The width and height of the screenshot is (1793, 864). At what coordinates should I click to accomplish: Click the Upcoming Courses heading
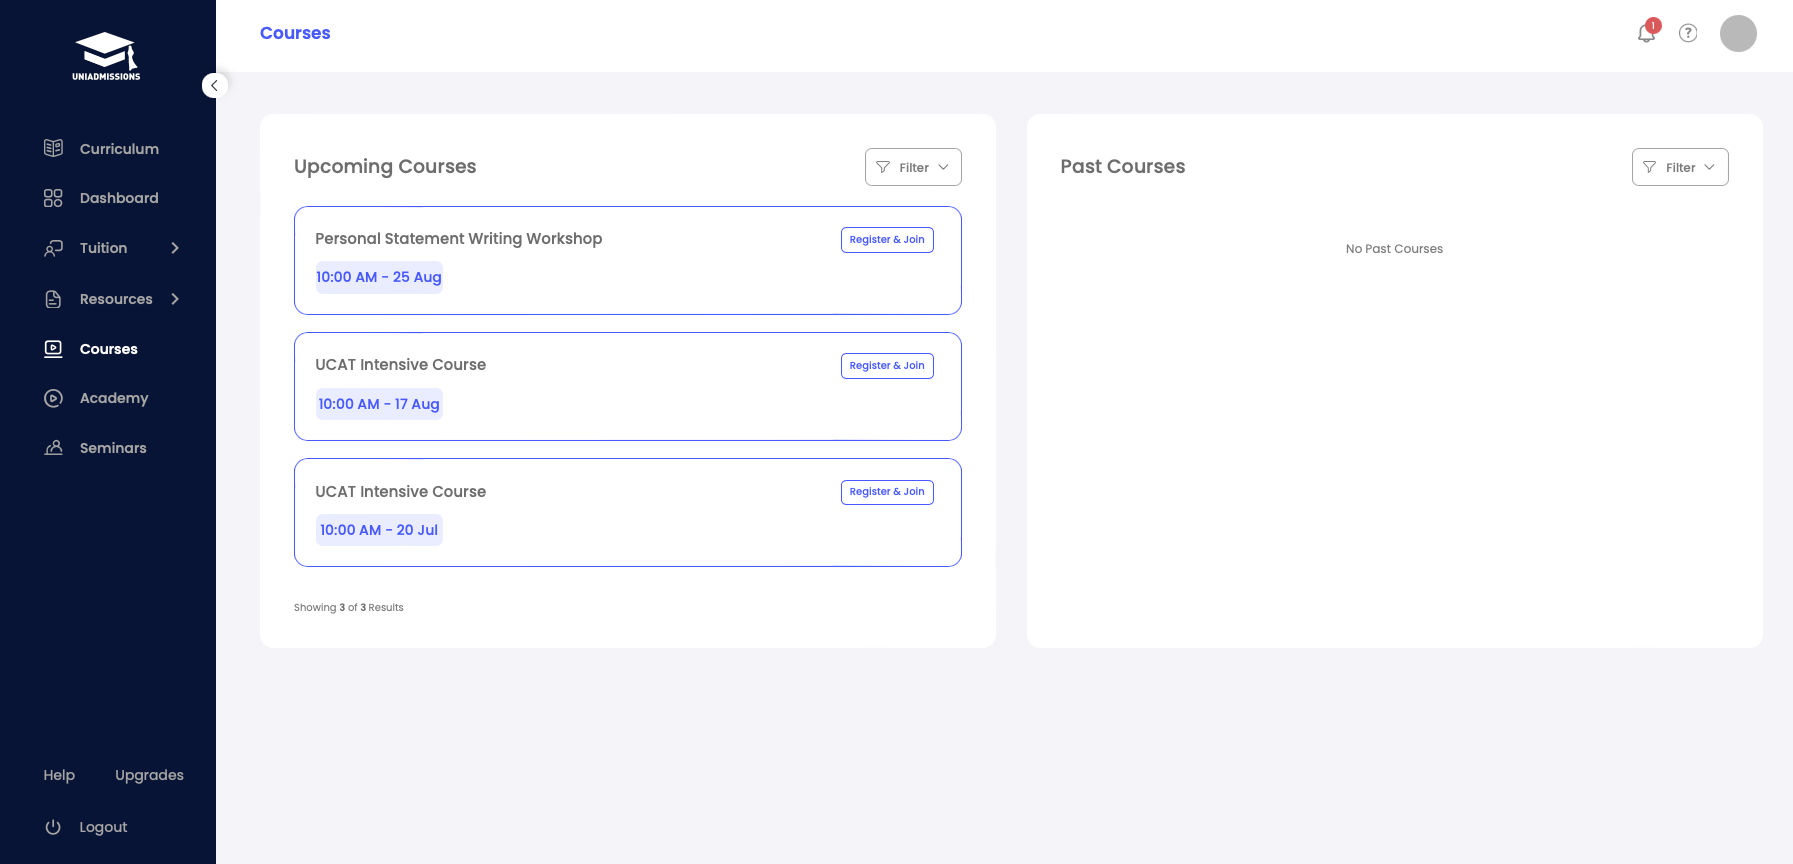385,166
